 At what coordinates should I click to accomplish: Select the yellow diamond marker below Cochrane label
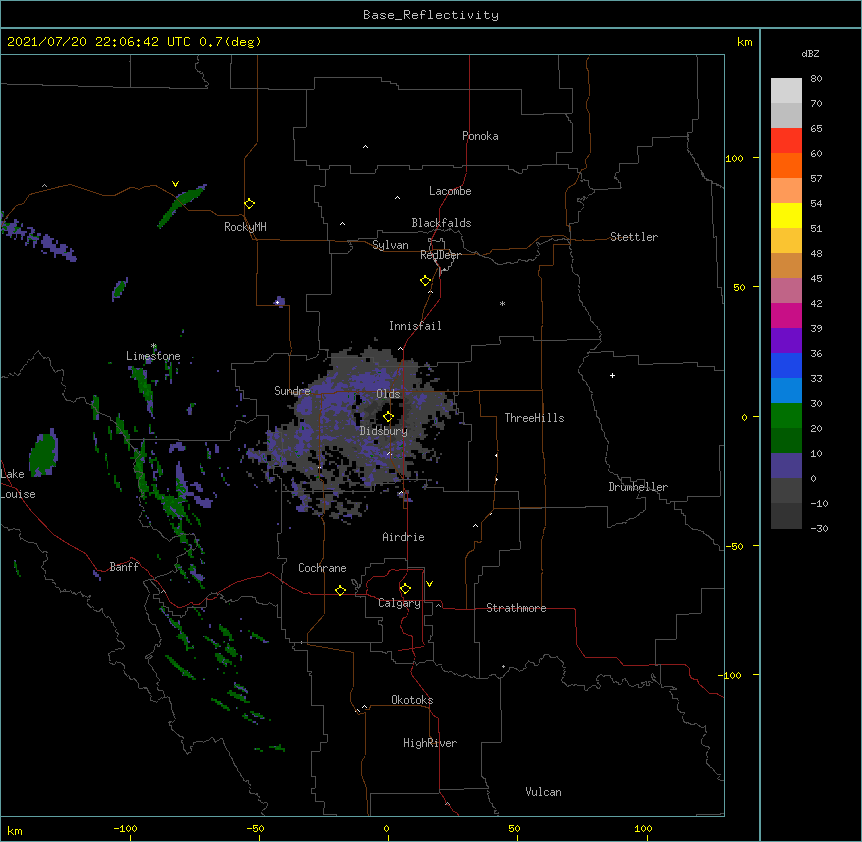pyautogui.click(x=340, y=590)
